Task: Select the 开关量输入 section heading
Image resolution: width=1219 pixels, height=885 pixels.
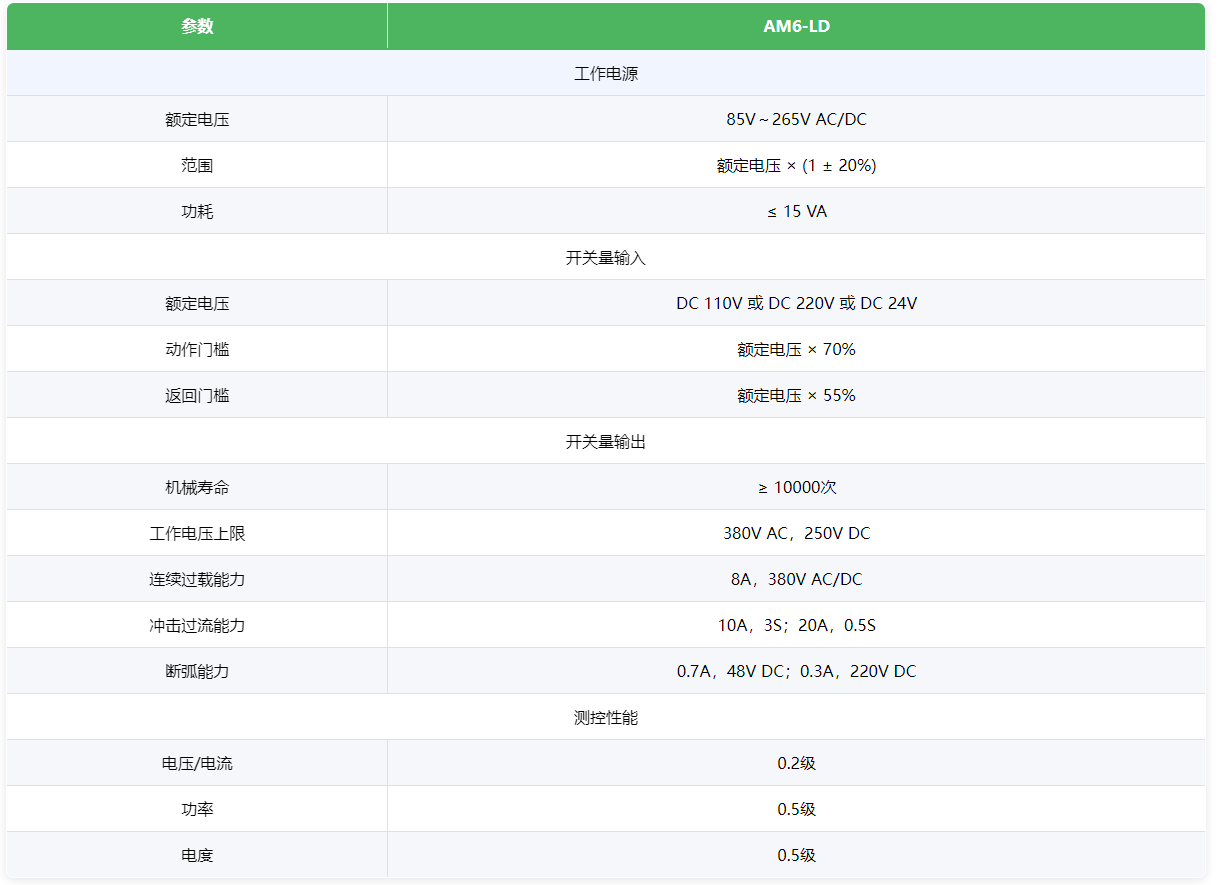Action: coord(606,258)
